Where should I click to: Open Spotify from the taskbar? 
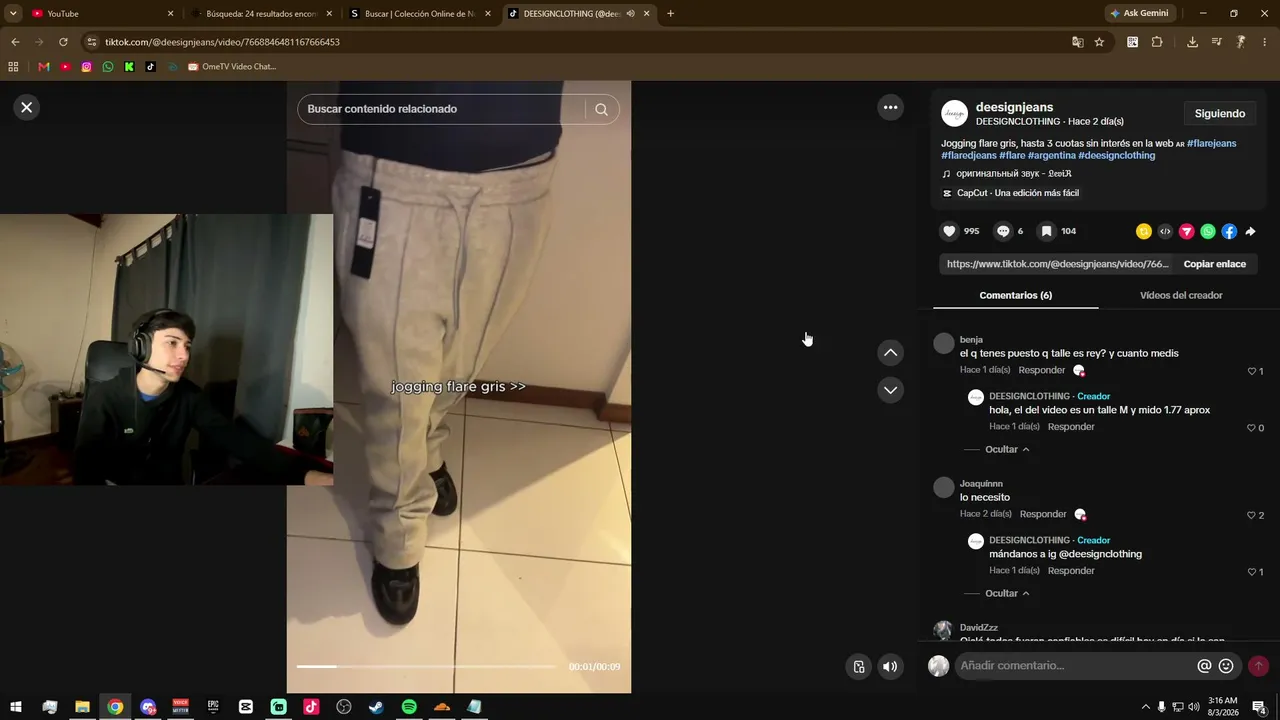pyautogui.click(x=409, y=707)
